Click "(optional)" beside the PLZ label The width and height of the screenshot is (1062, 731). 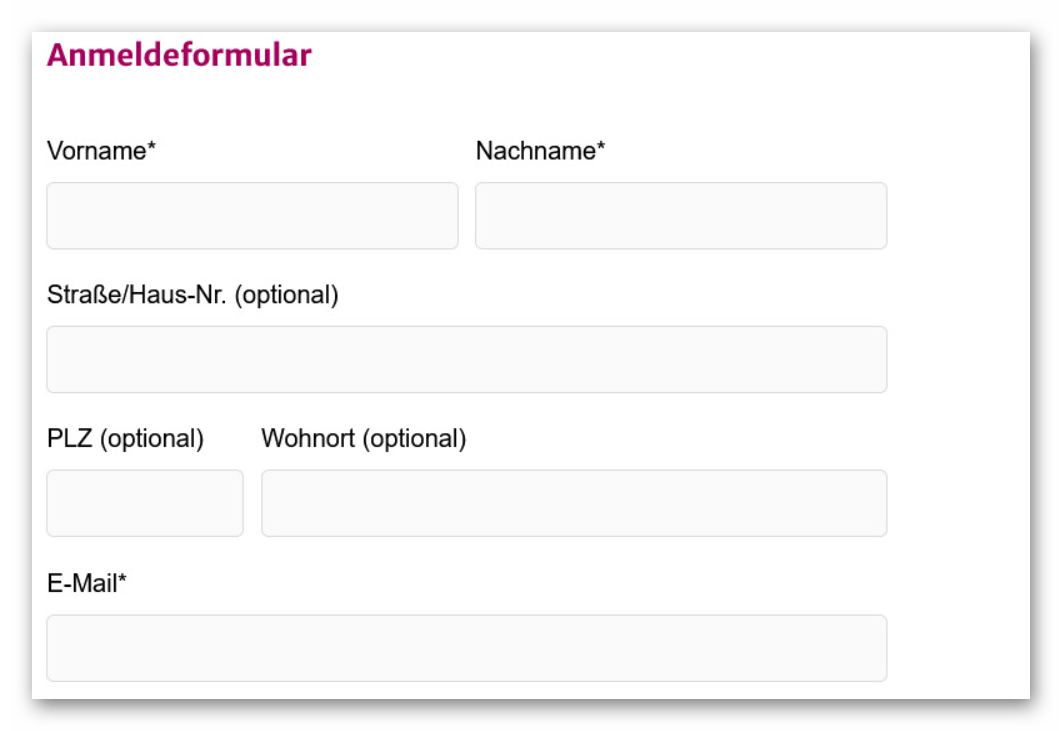152,440
